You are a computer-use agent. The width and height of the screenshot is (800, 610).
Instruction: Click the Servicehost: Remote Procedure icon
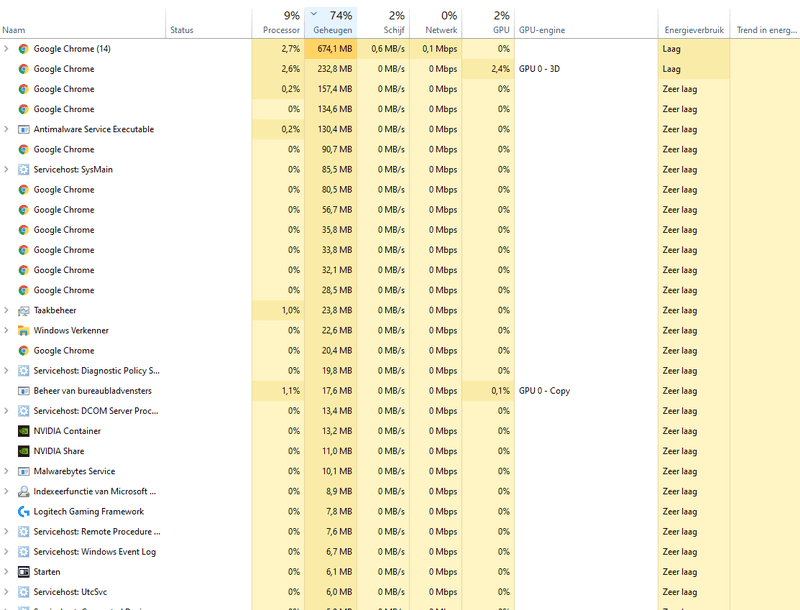coord(23,532)
